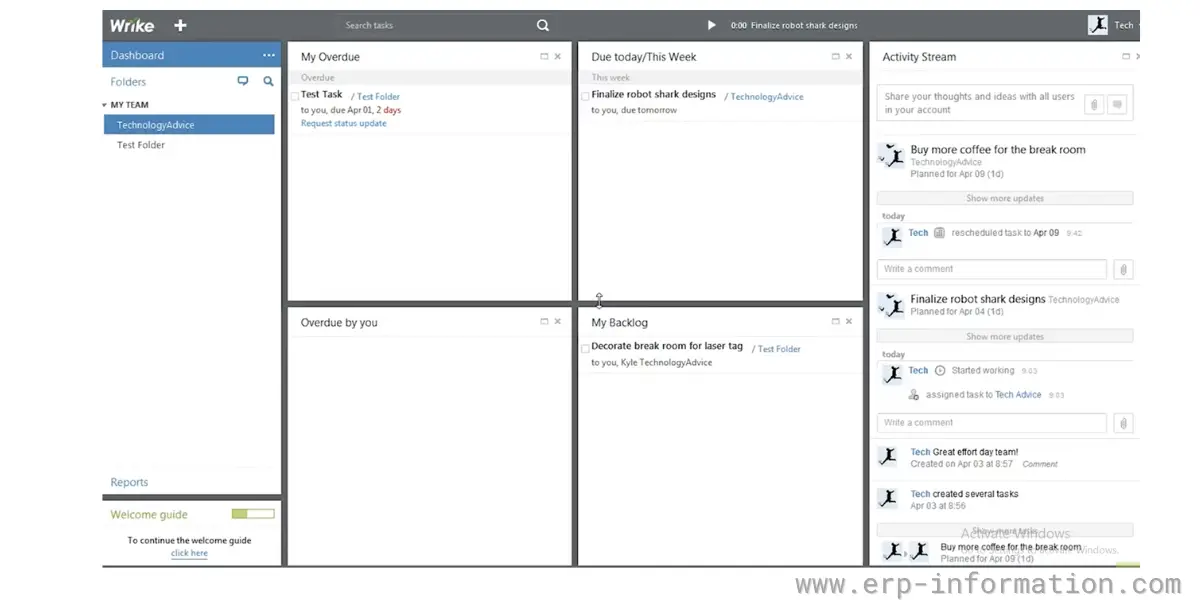Click the user avatar in the top bar
The height and width of the screenshot is (600, 1200).
[x=1098, y=25]
